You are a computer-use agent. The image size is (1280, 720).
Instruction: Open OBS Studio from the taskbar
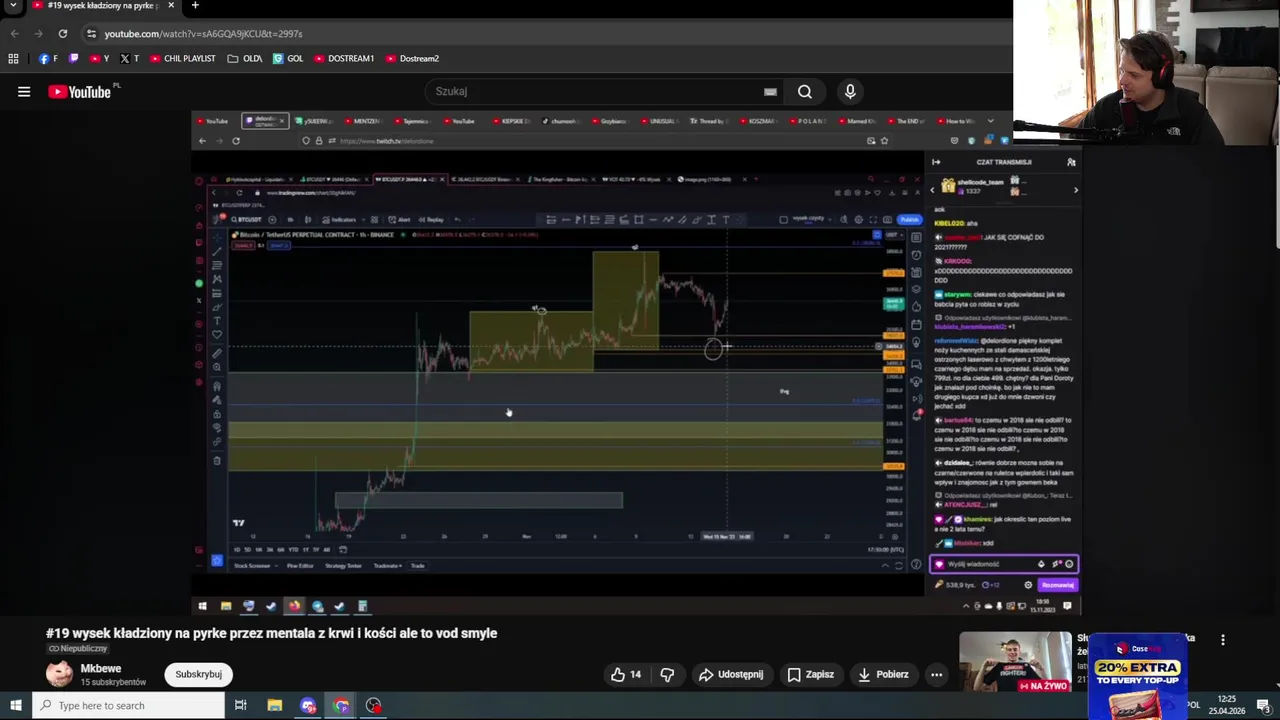[x=374, y=705]
